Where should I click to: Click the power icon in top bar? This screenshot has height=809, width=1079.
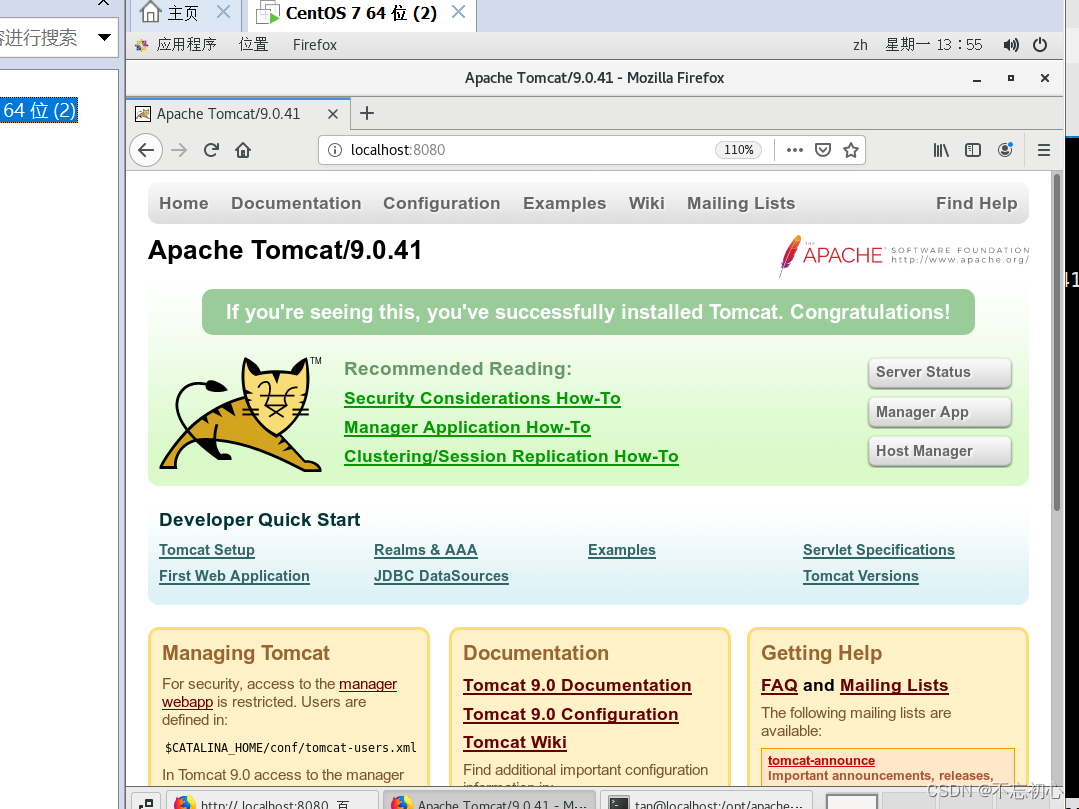coord(1041,44)
